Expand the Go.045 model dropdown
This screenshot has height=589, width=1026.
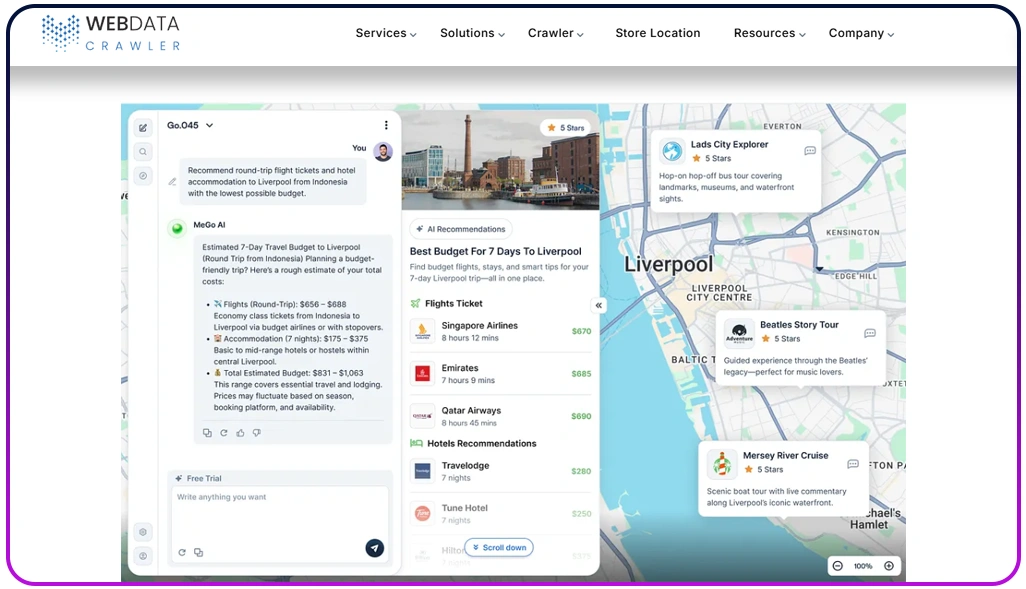coord(190,125)
